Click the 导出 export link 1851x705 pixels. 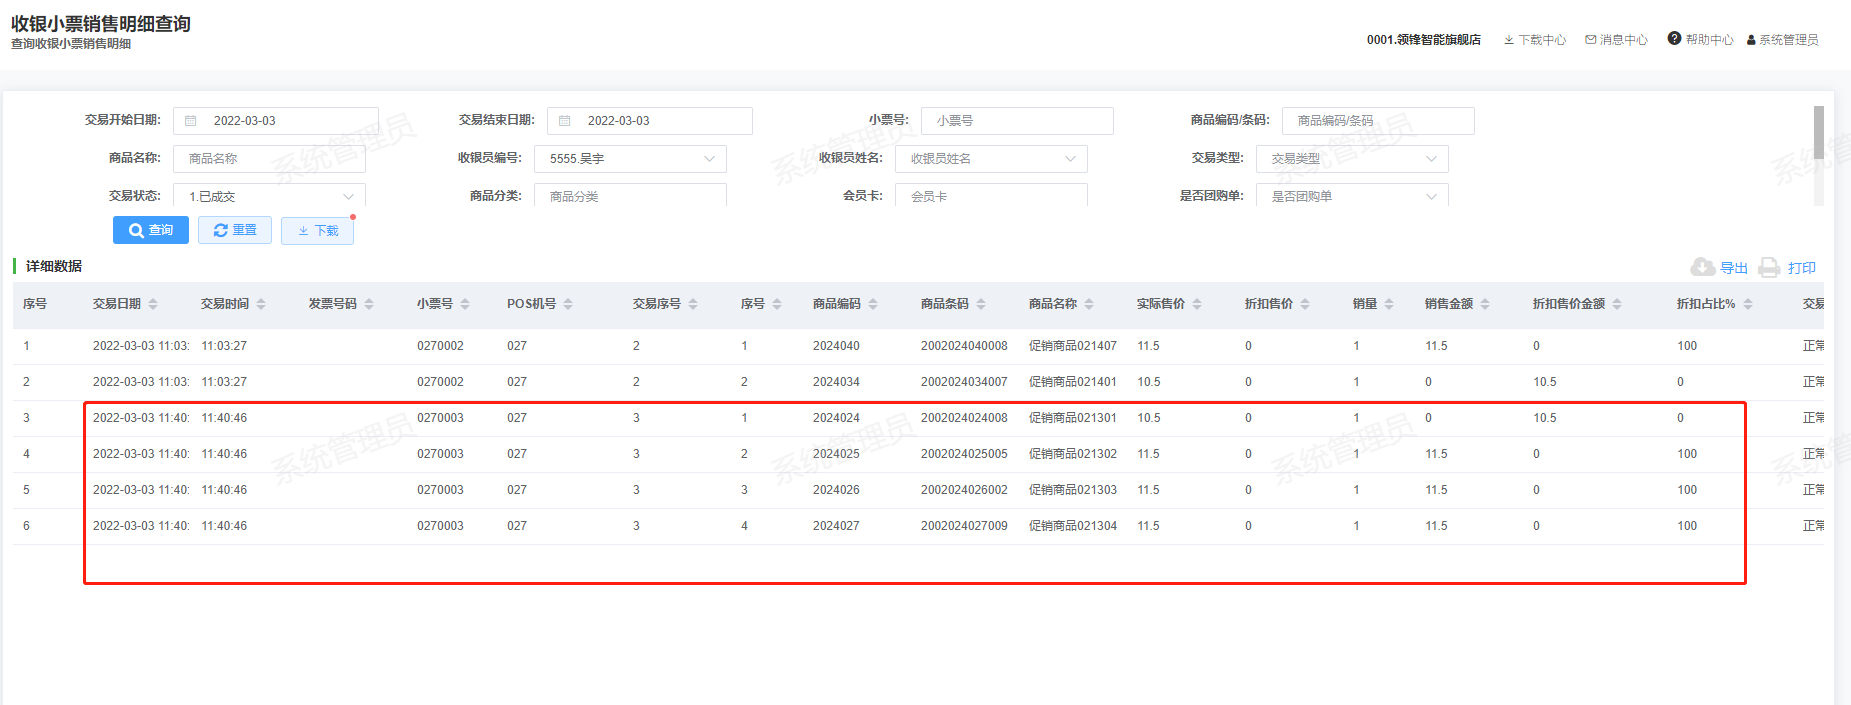1734,268
